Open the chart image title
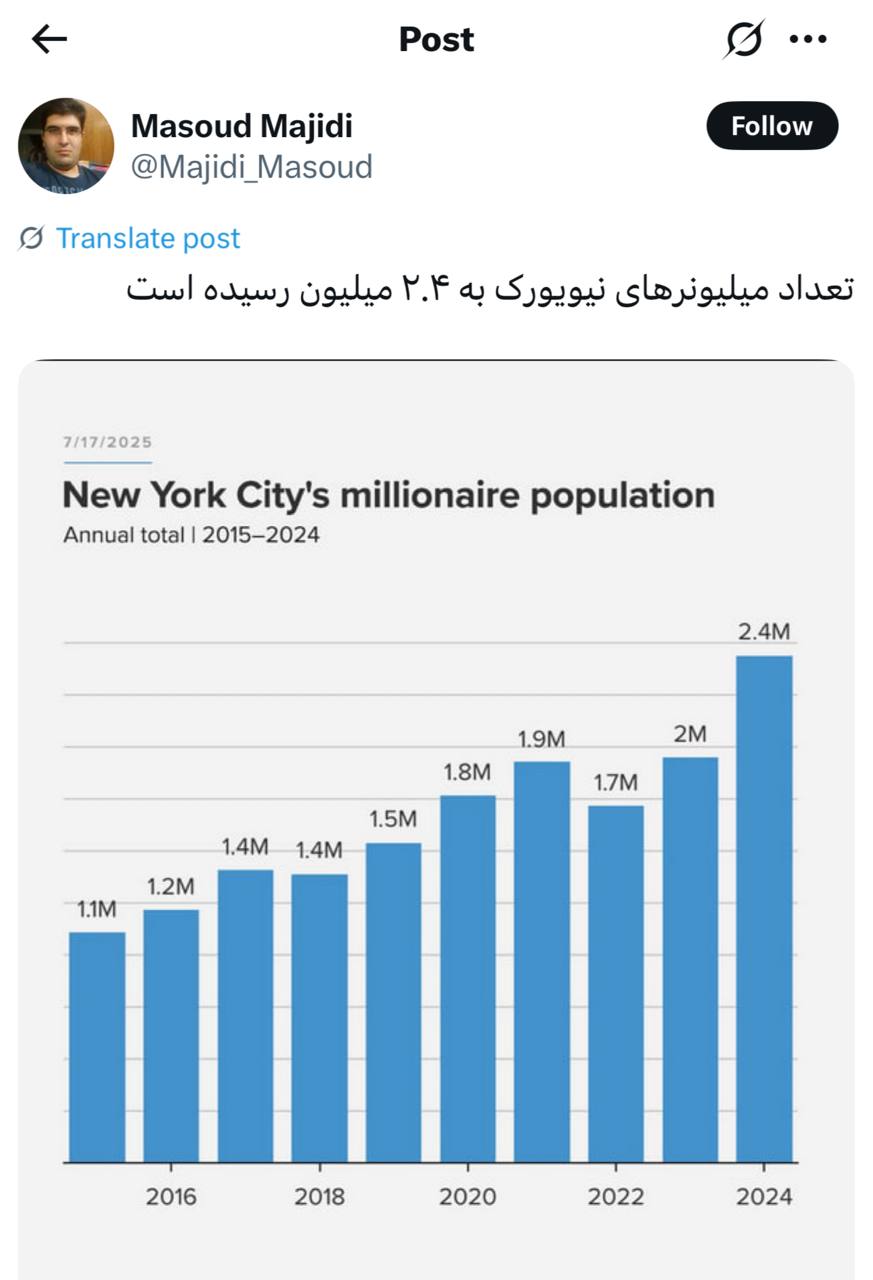 pos(388,495)
